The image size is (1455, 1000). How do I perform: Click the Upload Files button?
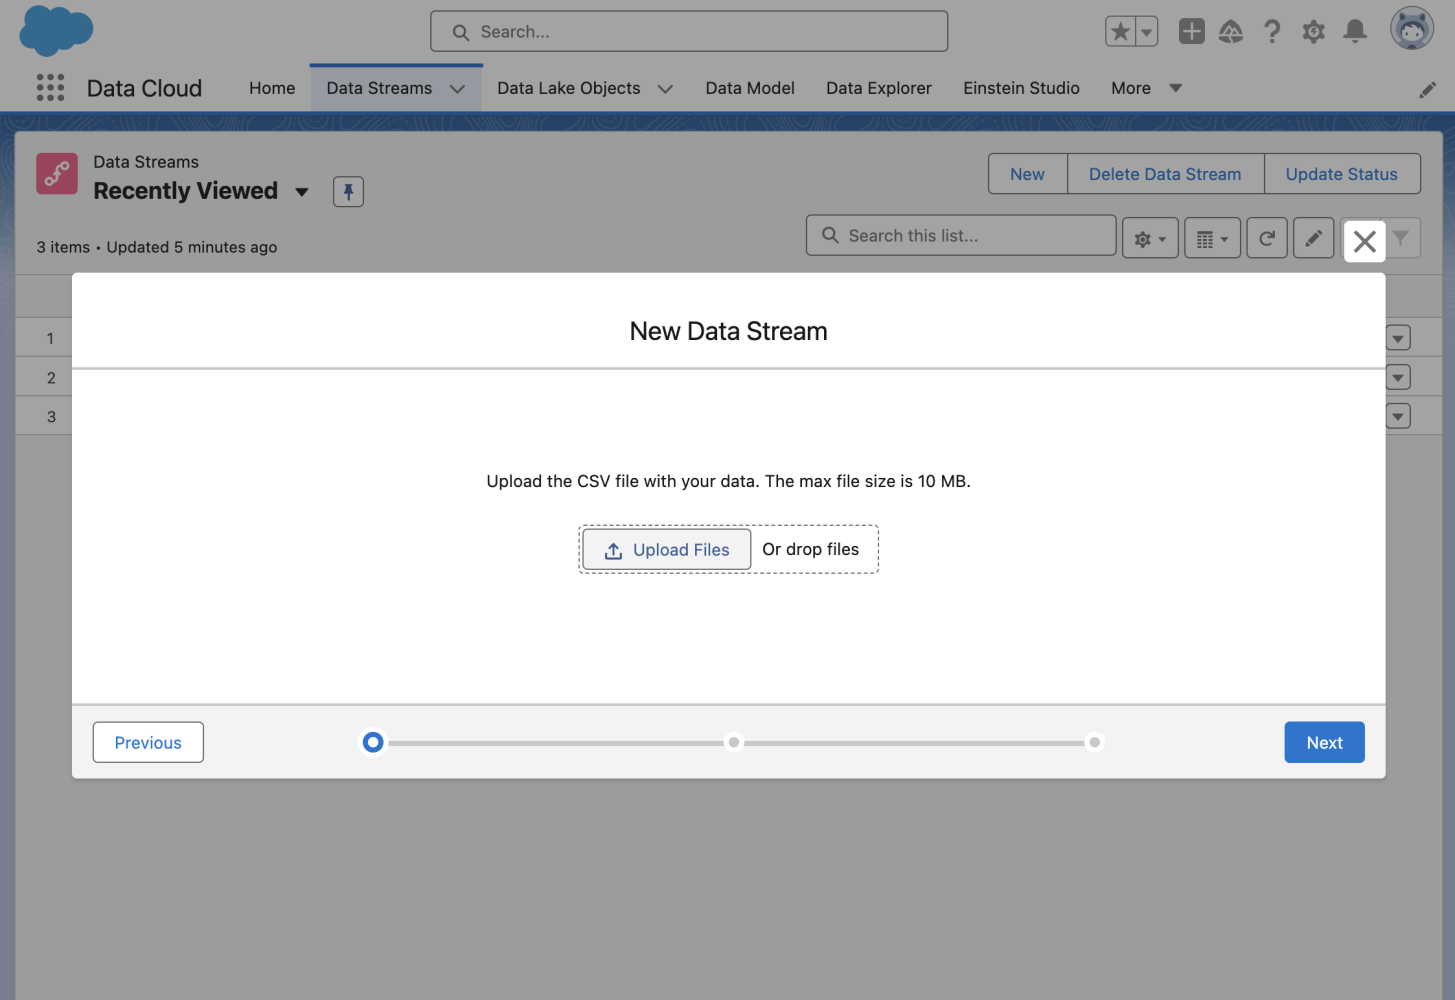point(665,549)
